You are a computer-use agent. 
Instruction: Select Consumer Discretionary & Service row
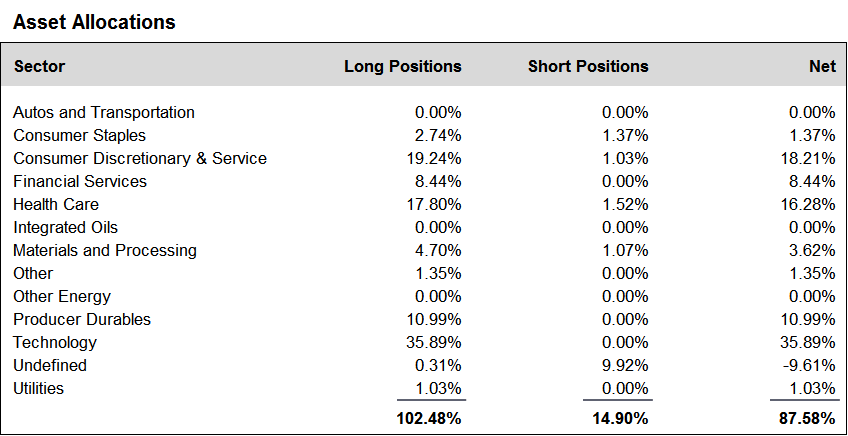click(424, 158)
